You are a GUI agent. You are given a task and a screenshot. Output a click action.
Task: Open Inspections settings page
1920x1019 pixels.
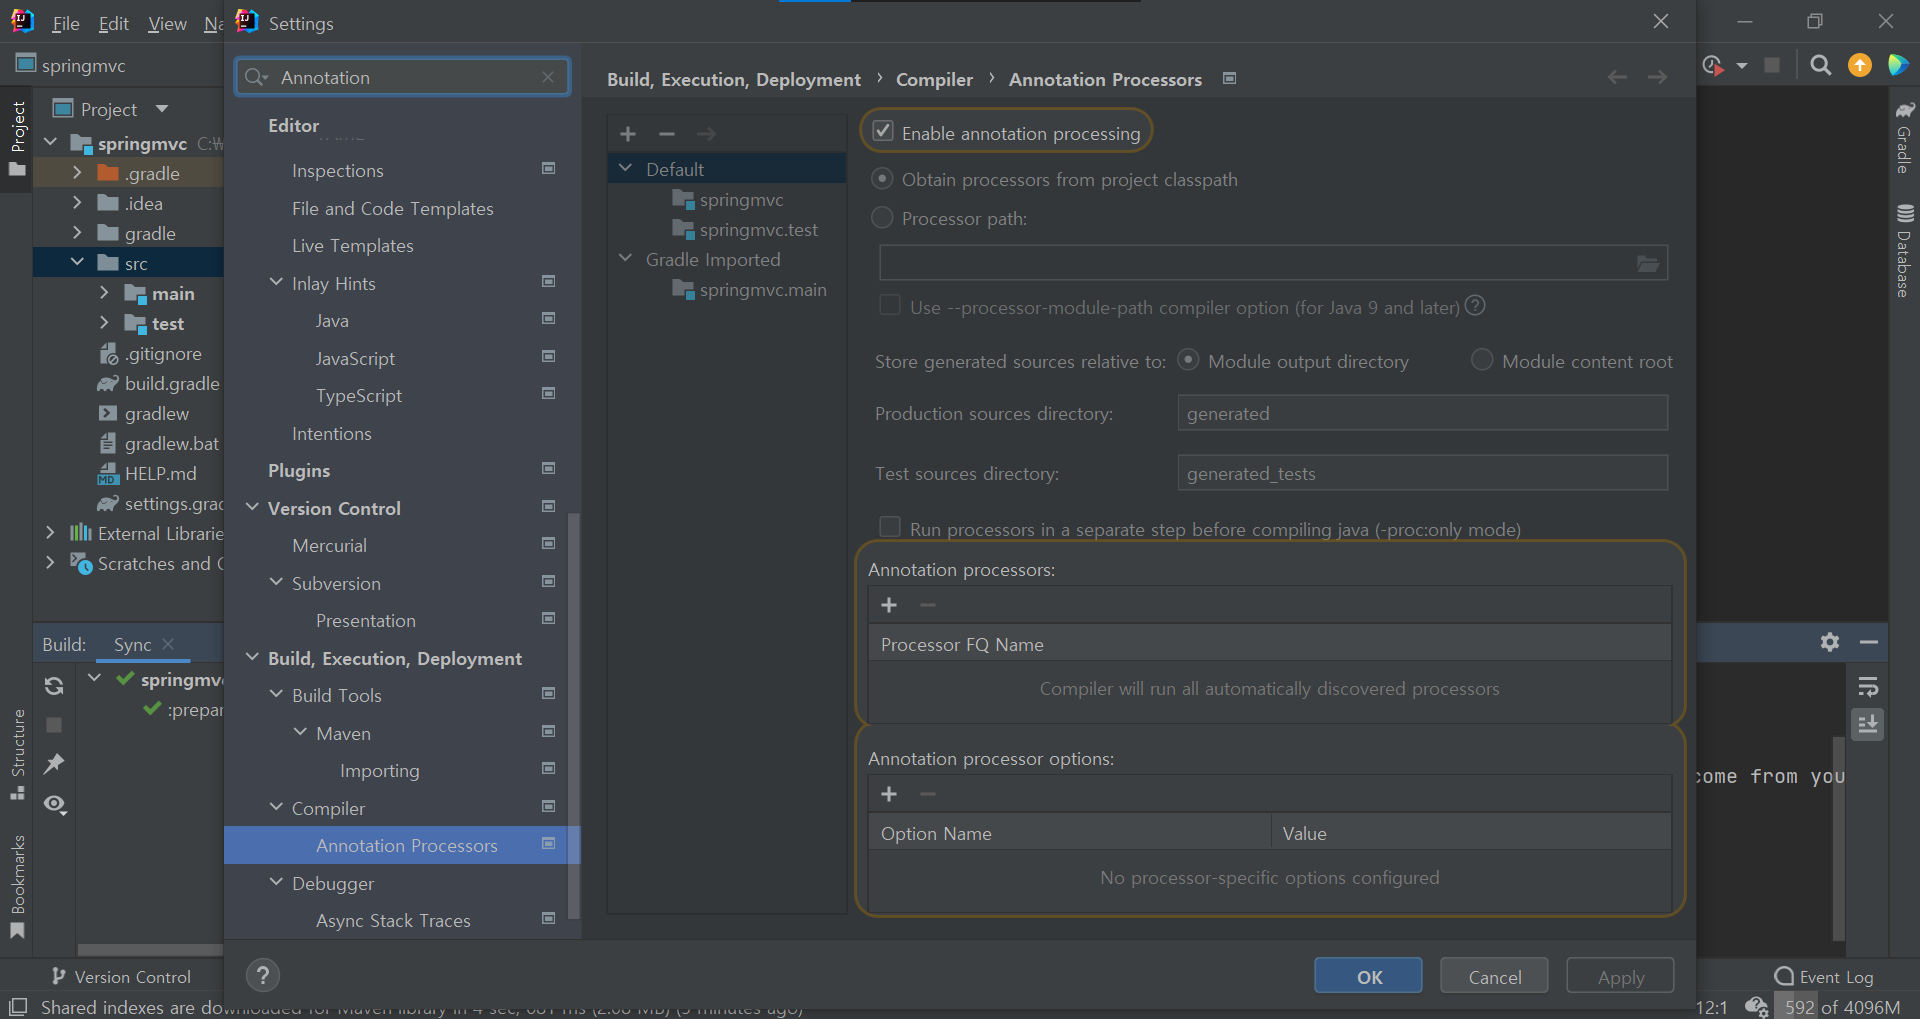[338, 171]
